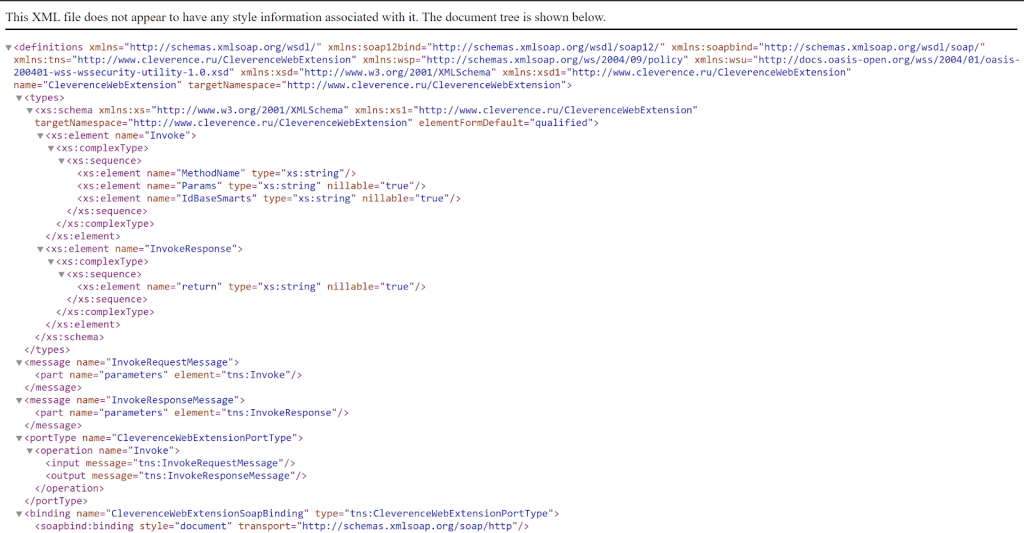Click name="CleverenceWebExtension" attribute in definitions
The image size is (1024, 533).
click(x=98, y=85)
